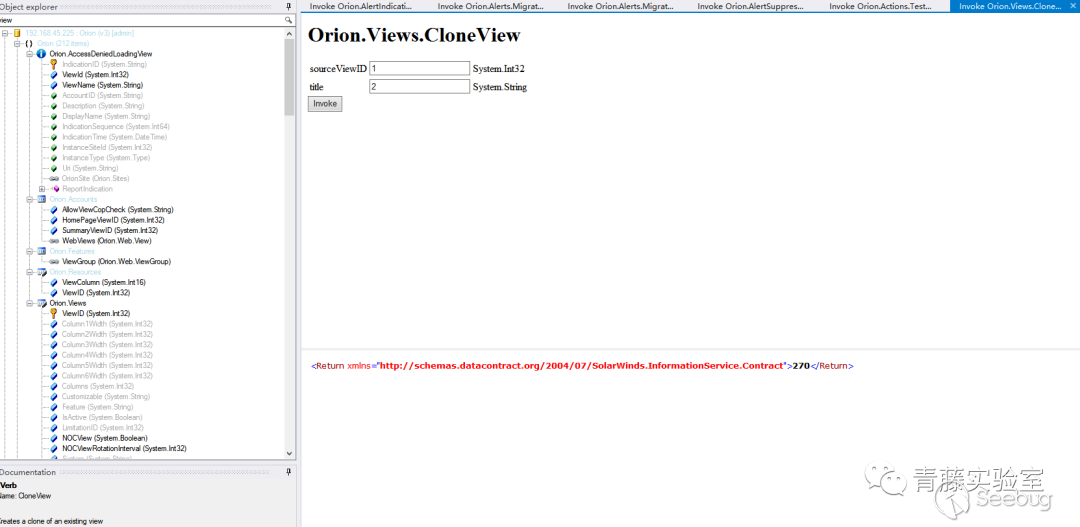Click the key icon beside IndicationID
Viewport: 1080px width, 527px height.
tap(54, 64)
